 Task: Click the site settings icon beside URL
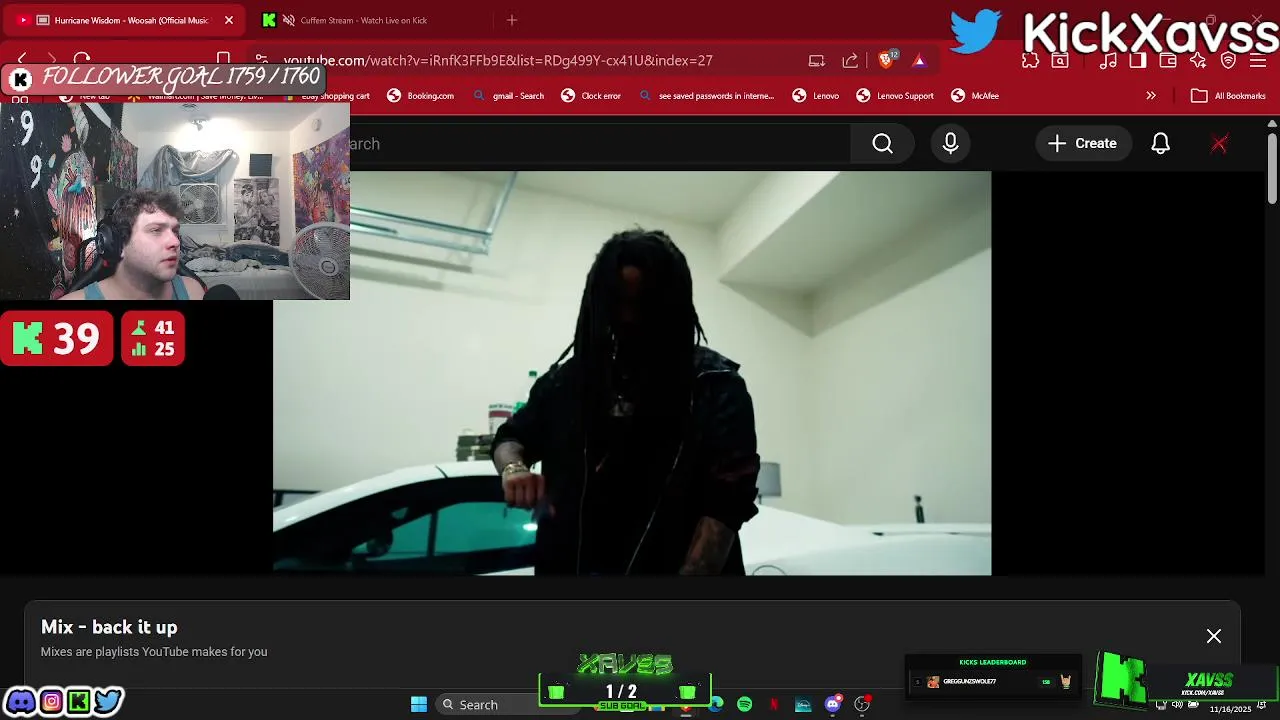(261, 60)
